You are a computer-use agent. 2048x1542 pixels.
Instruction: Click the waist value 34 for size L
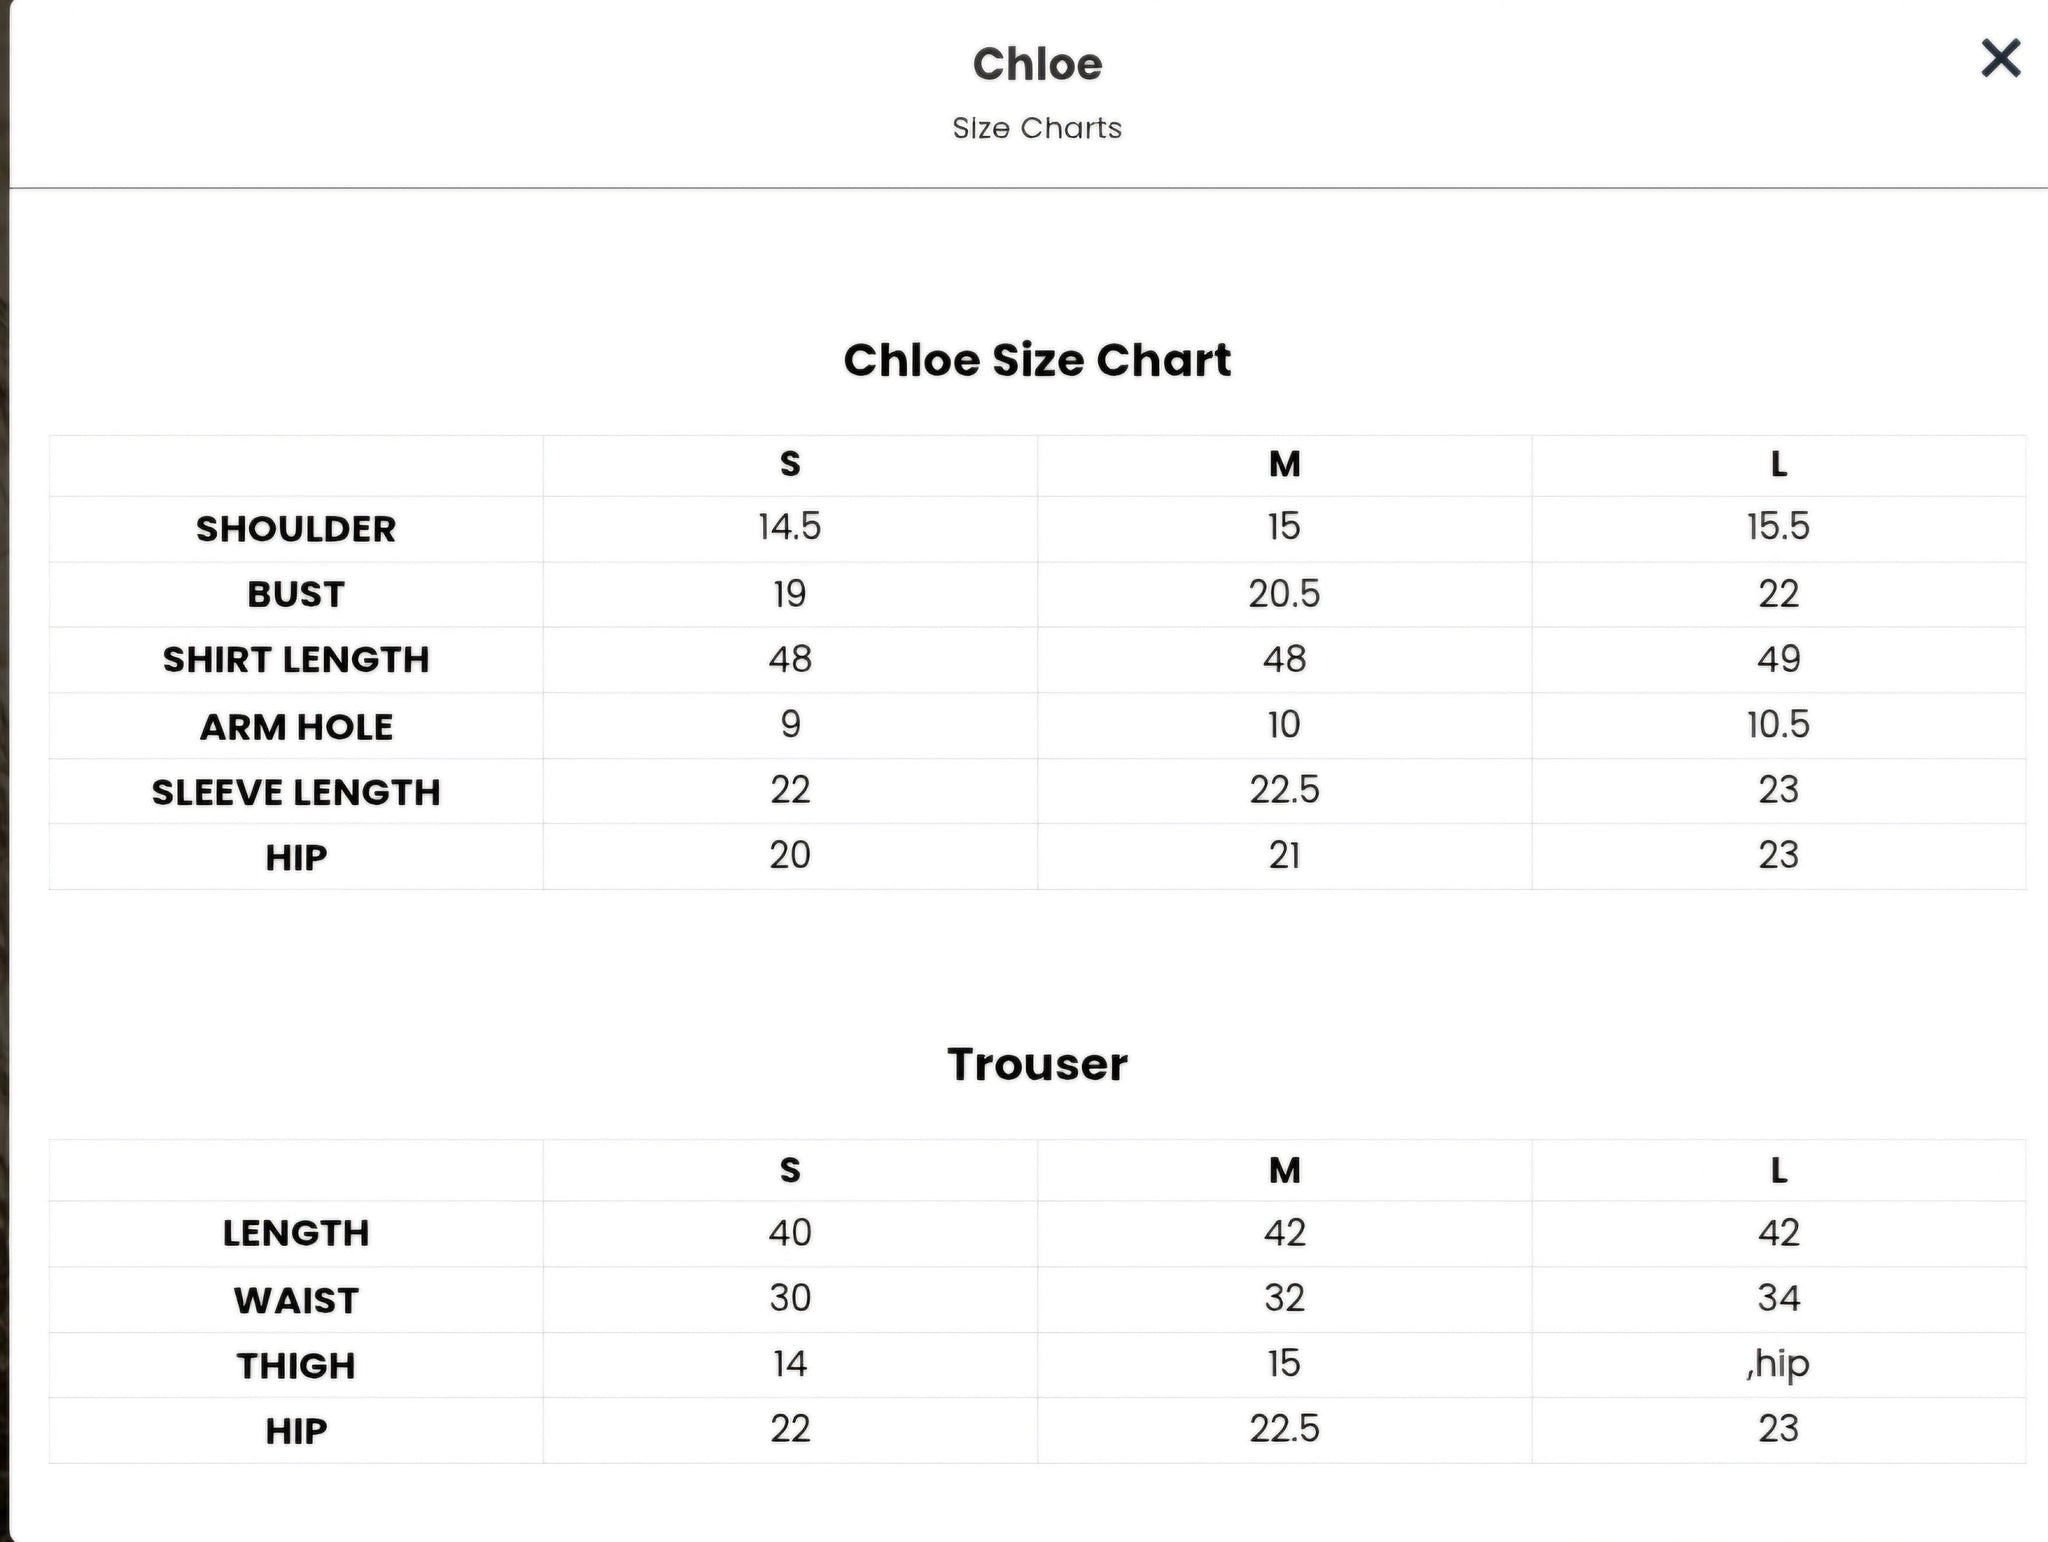pyautogui.click(x=1778, y=1298)
